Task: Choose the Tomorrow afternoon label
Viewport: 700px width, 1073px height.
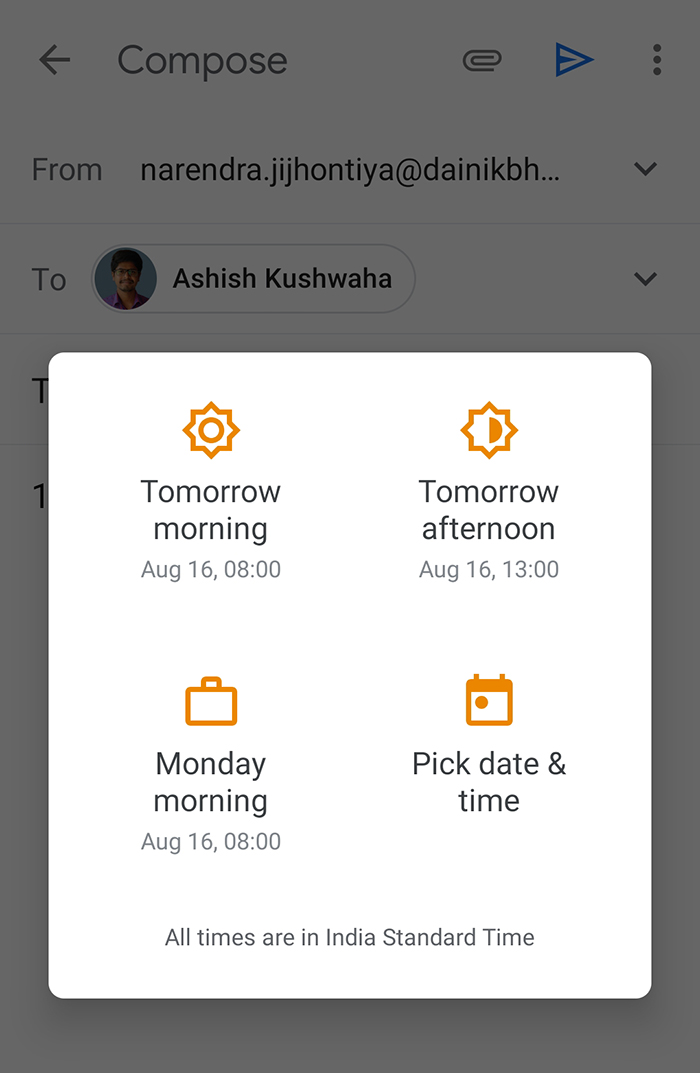Action: point(488,510)
